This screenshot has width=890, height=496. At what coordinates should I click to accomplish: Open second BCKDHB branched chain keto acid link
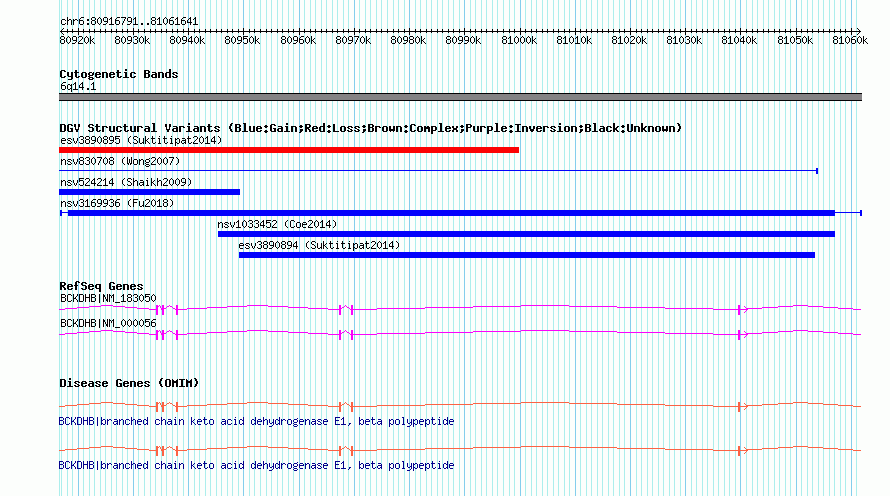pyautogui.click(x=257, y=465)
